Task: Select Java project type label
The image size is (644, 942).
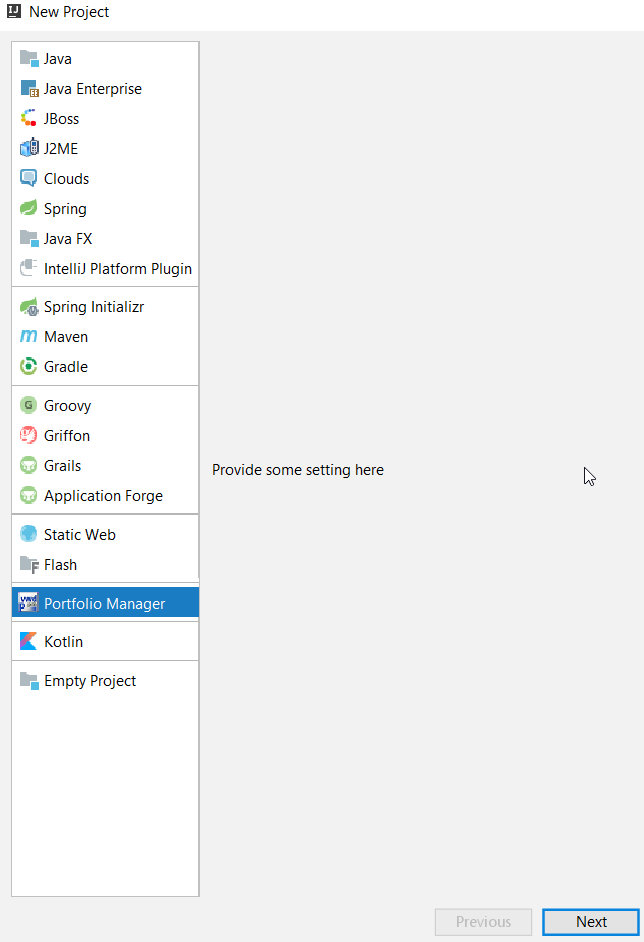Action: [x=58, y=59]
